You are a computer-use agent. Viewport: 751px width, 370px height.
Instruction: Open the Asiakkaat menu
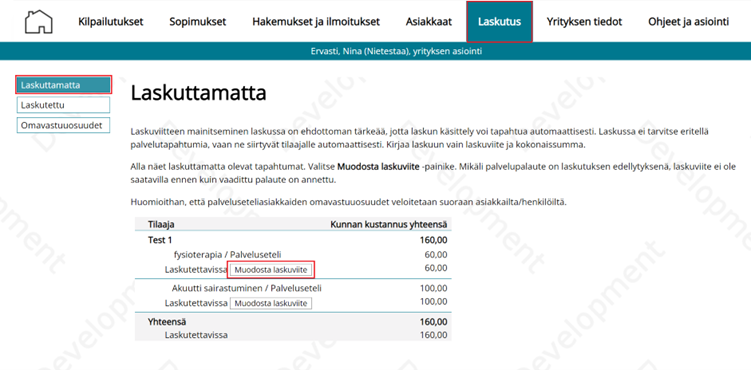point(429,22)
